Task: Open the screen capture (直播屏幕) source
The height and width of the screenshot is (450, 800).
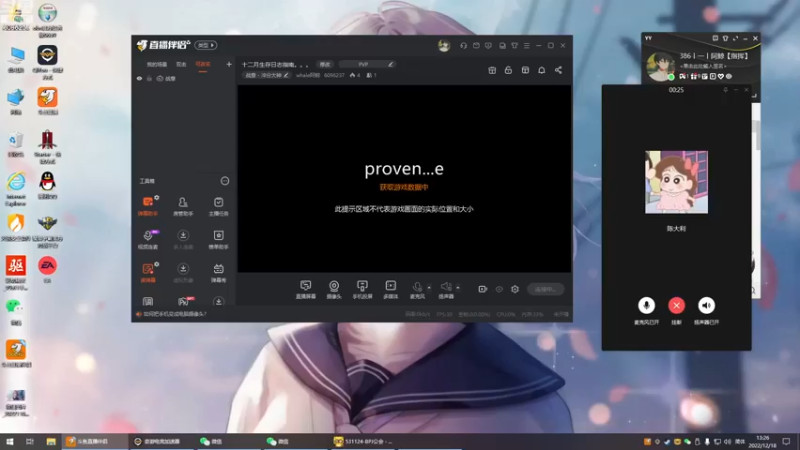Action: [x=306, y=289]
